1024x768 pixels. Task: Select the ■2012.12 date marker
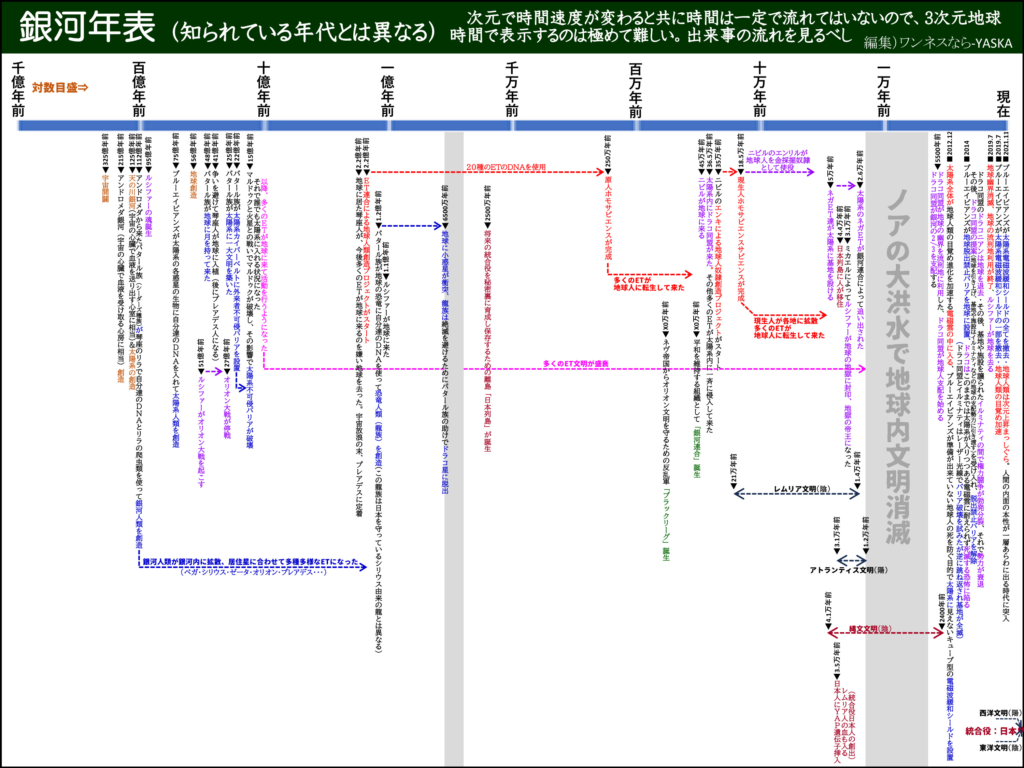(x=949, y=150)
